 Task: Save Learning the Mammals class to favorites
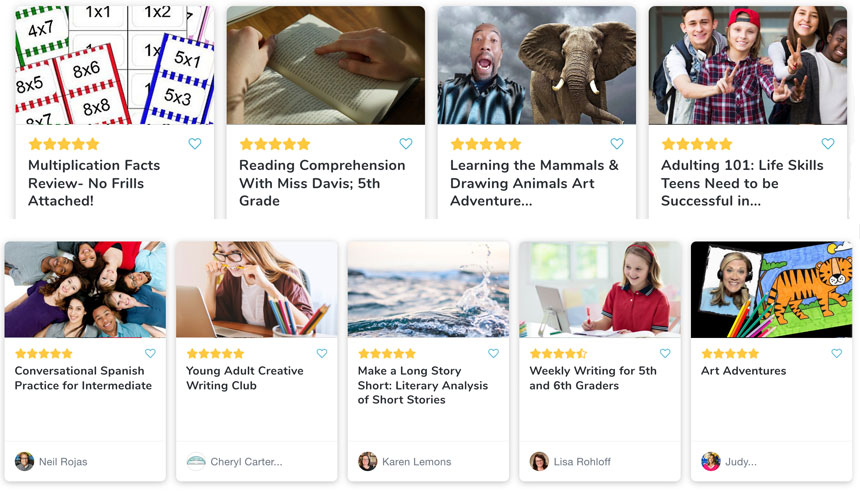[617, 144]
